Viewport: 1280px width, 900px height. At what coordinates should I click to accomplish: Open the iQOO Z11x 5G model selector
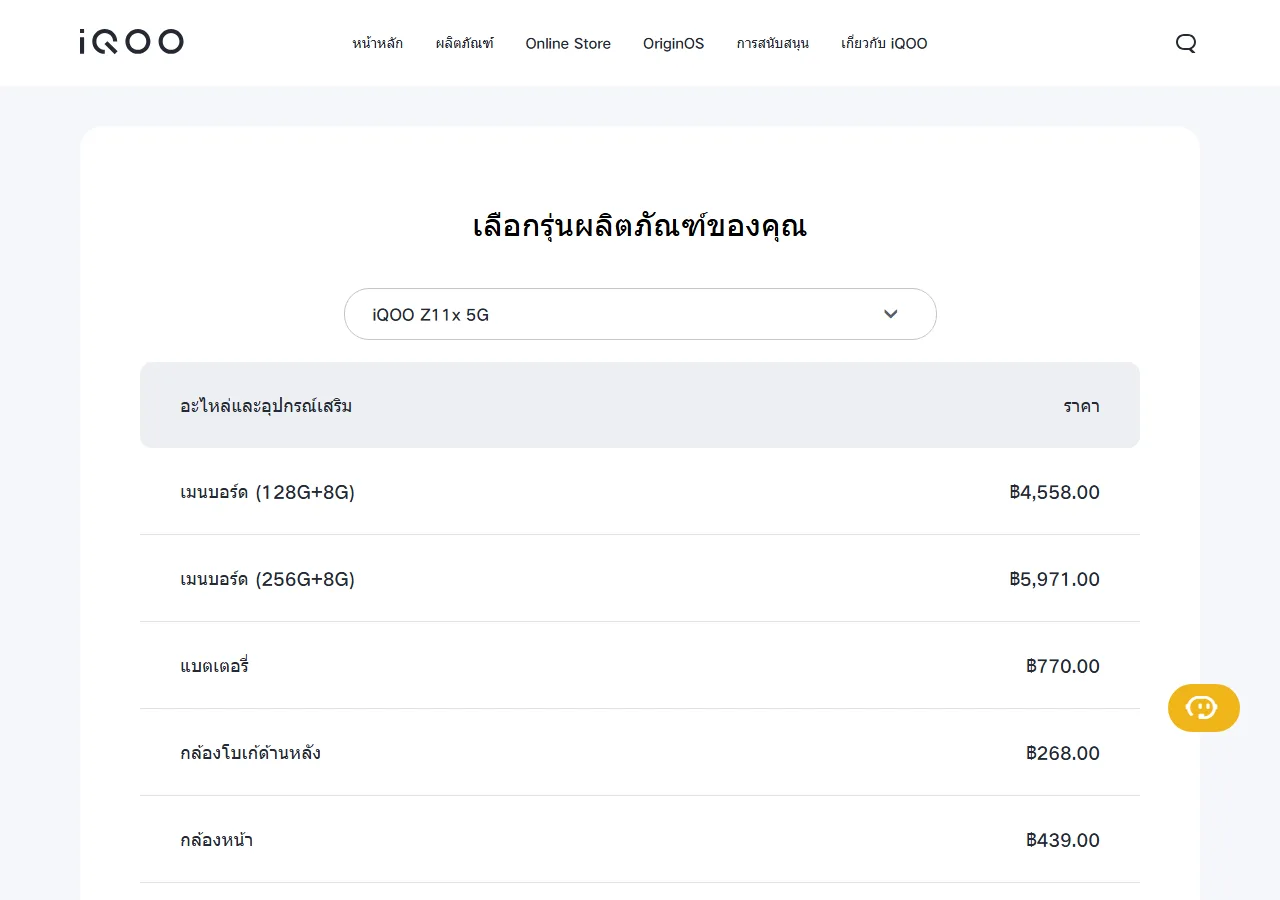(x=640, y=314)
